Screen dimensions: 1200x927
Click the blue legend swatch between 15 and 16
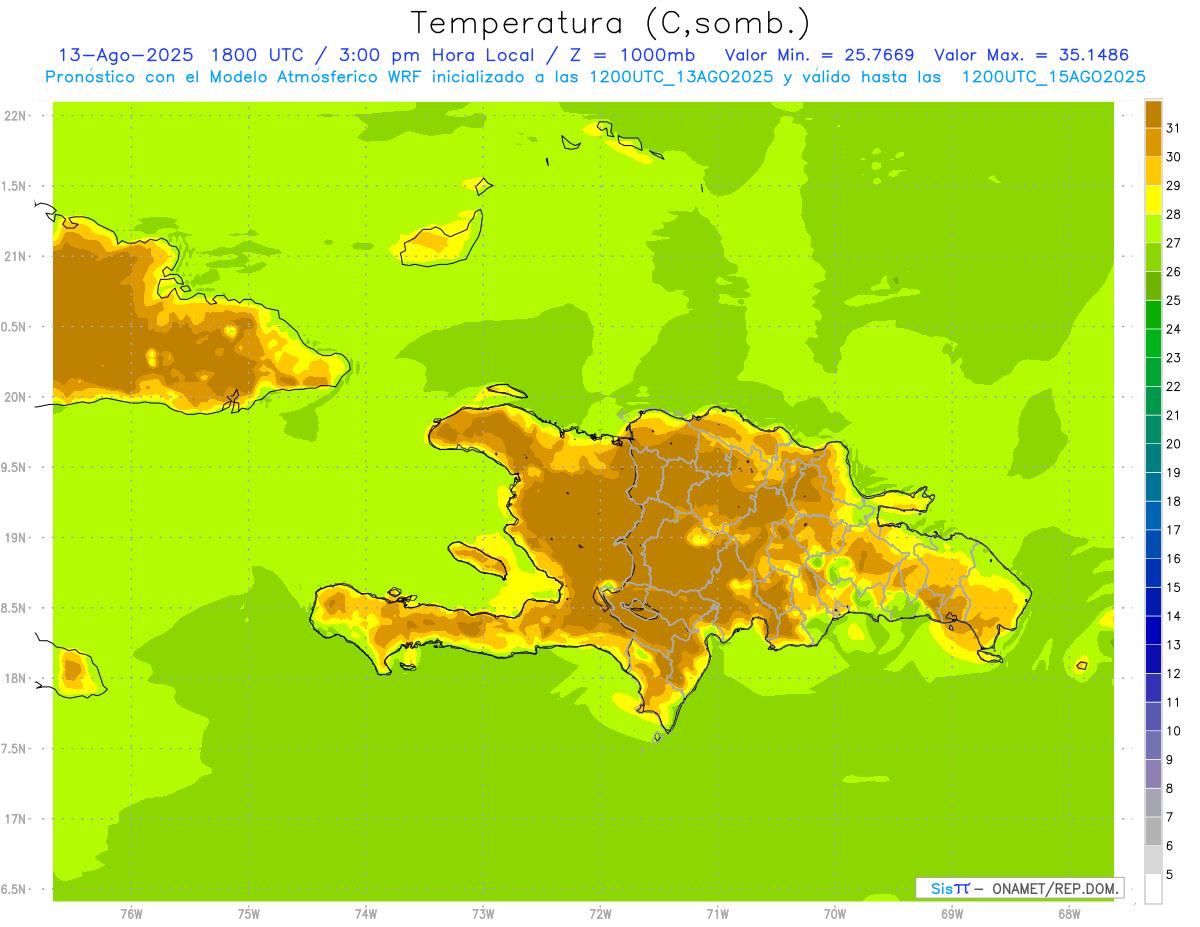[x=1153, y=573]
